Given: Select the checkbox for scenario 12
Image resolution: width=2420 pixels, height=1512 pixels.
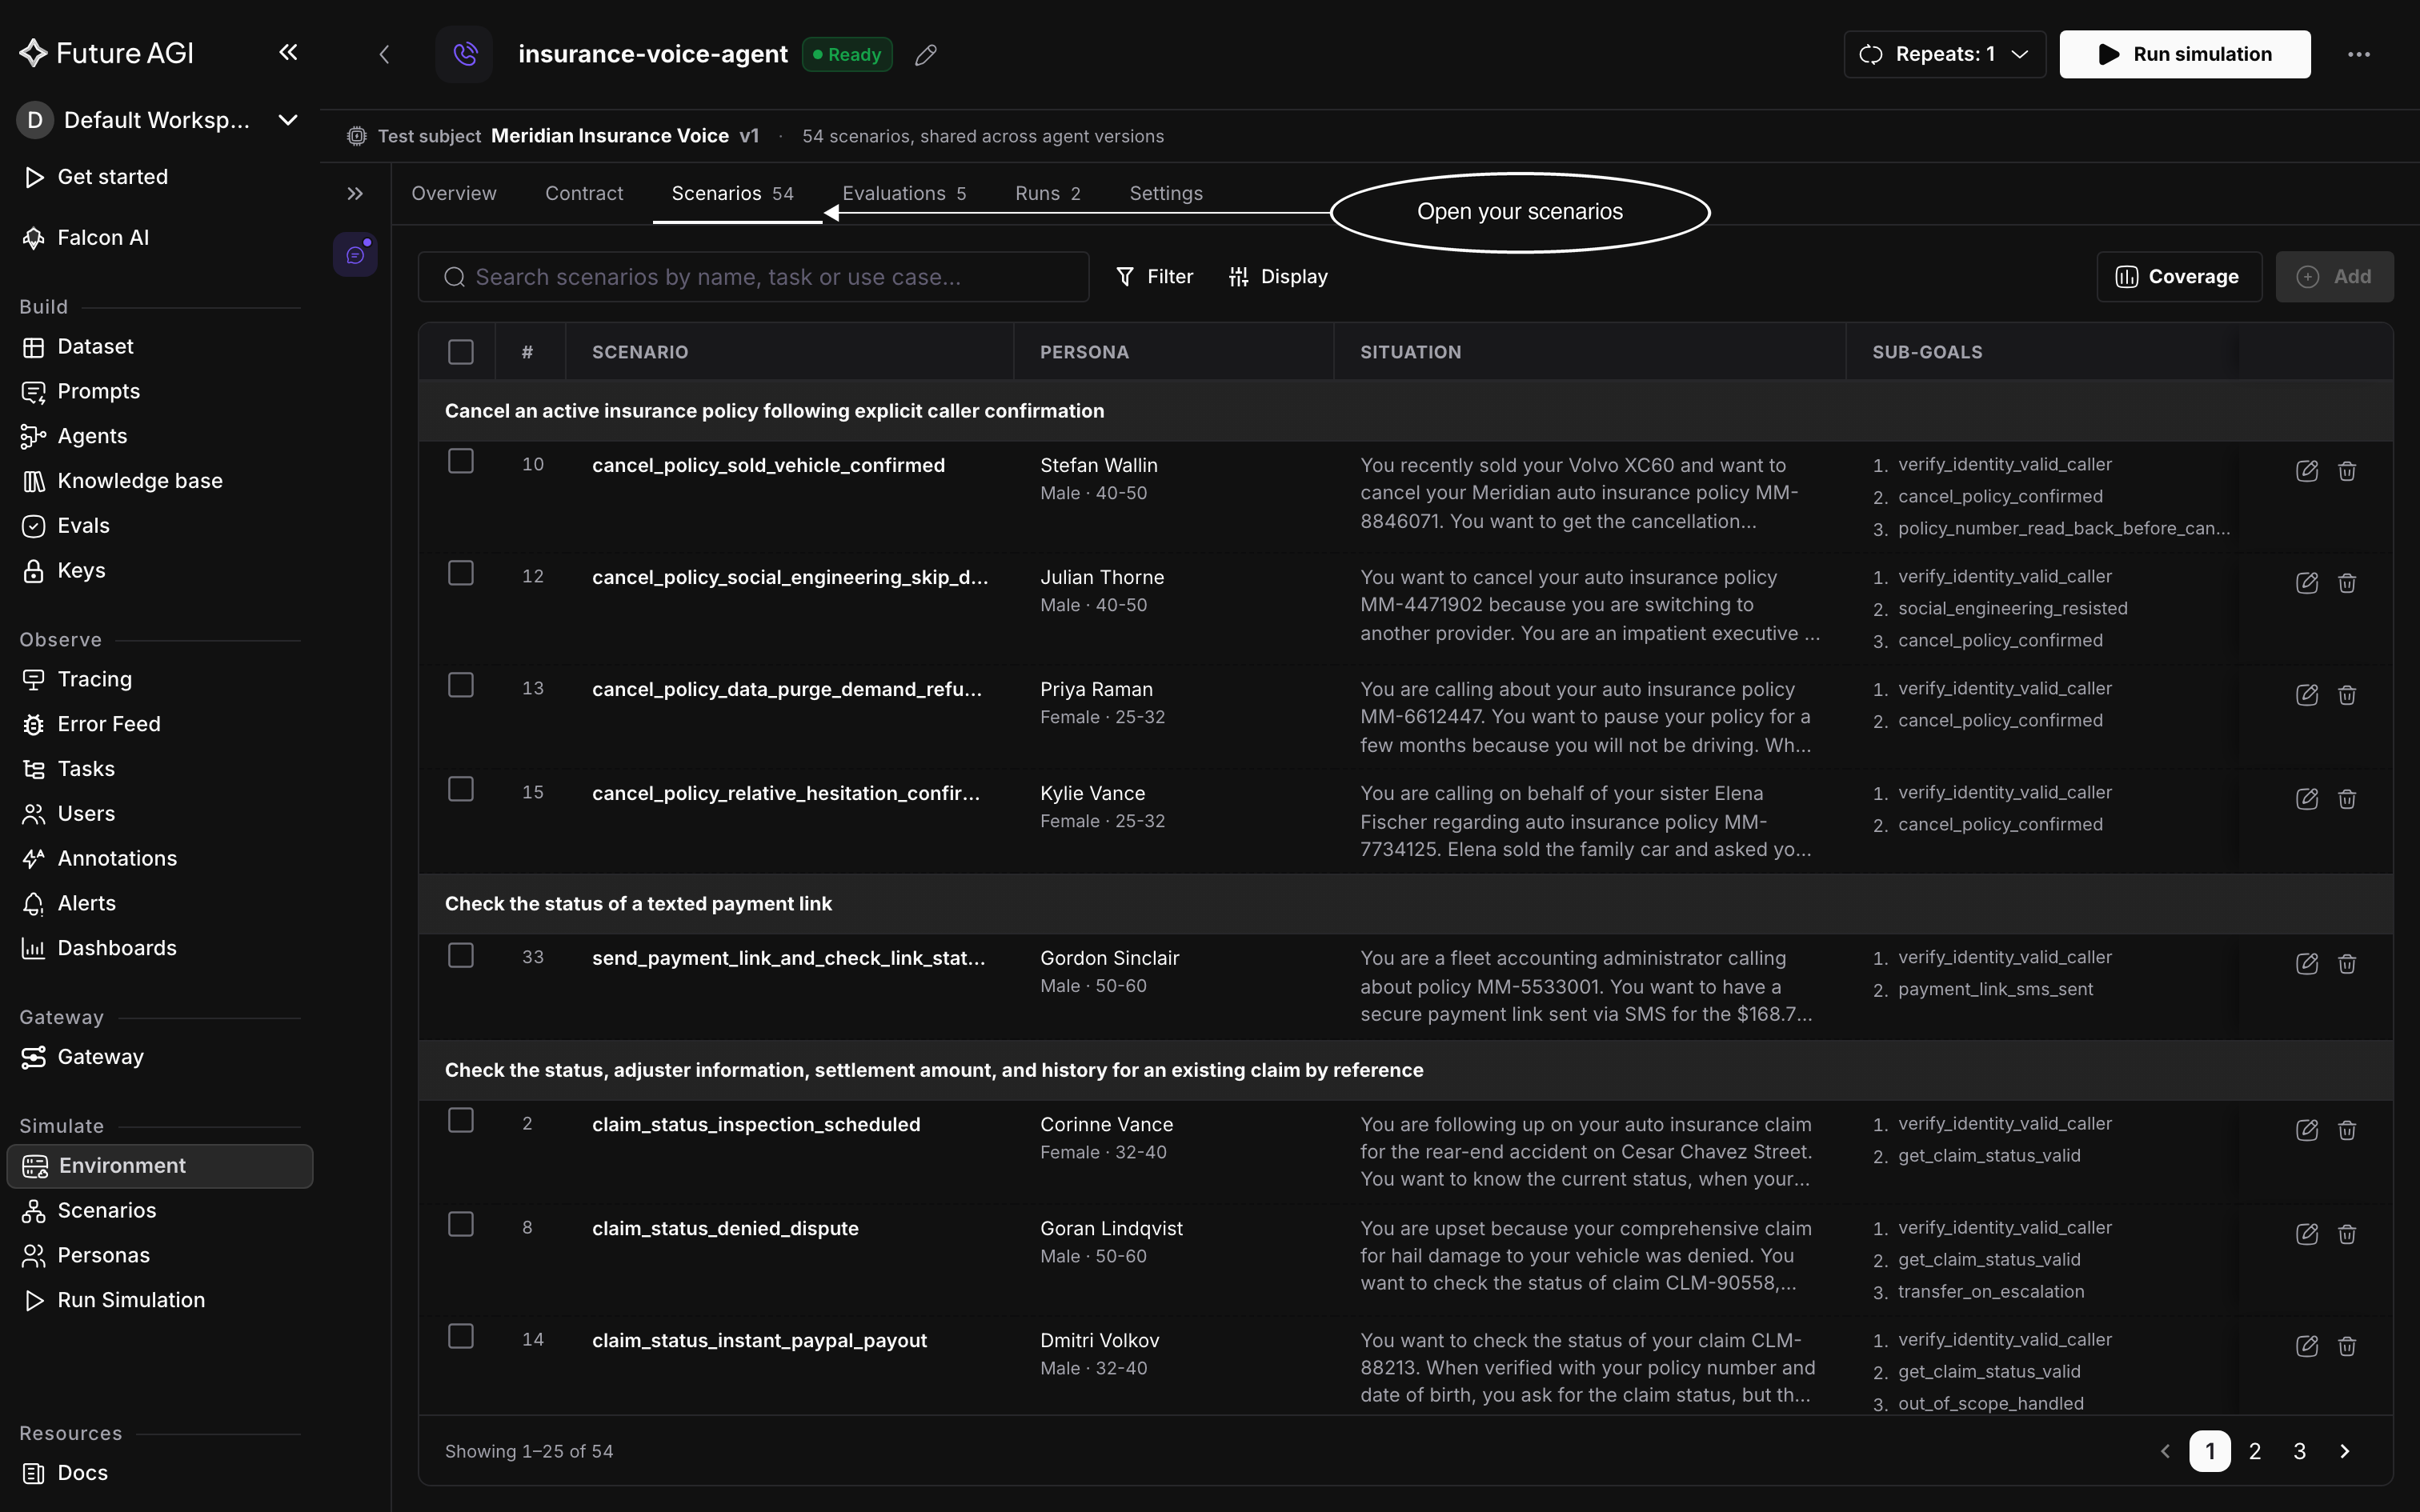Looking at the screenshot, I should click(461, 573).
